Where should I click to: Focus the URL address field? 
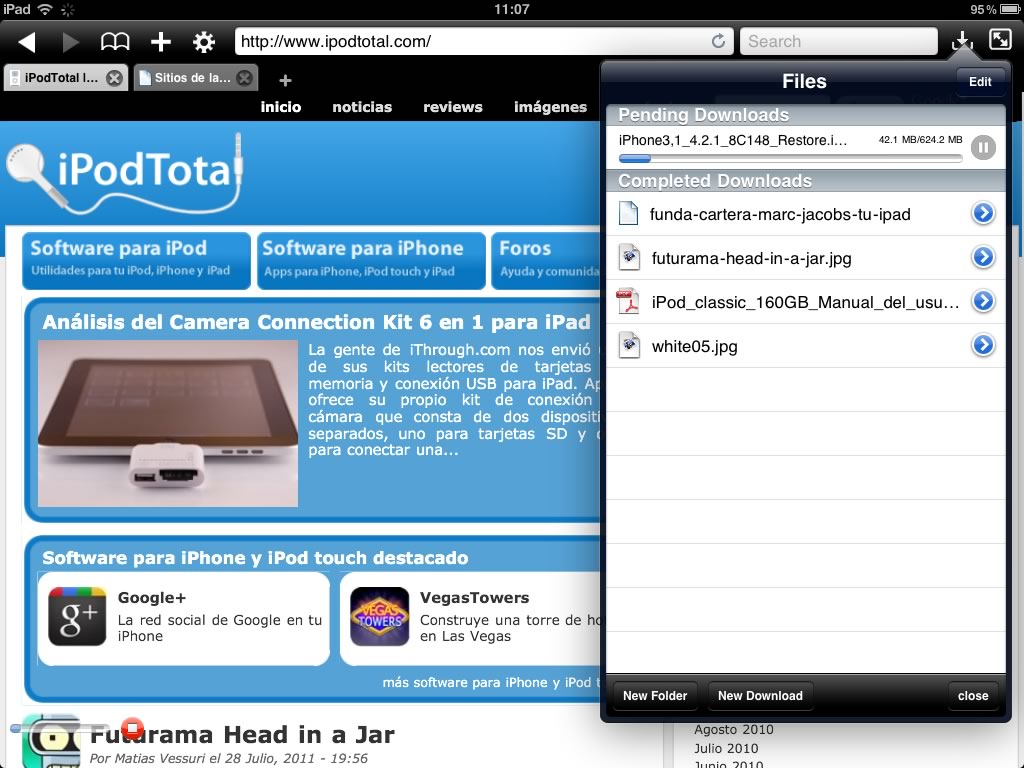pyautogui.click(x=484, y=41)
